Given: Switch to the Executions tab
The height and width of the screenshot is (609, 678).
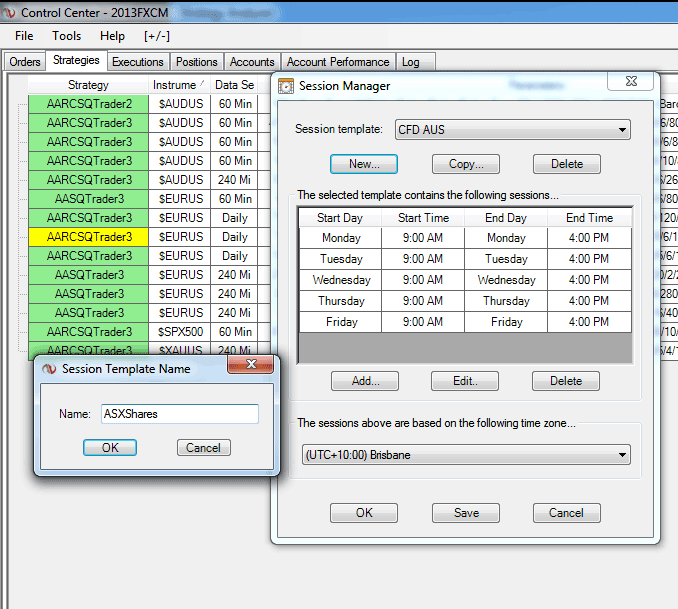Looking at the screenshot, I should (x=138, y=62).
